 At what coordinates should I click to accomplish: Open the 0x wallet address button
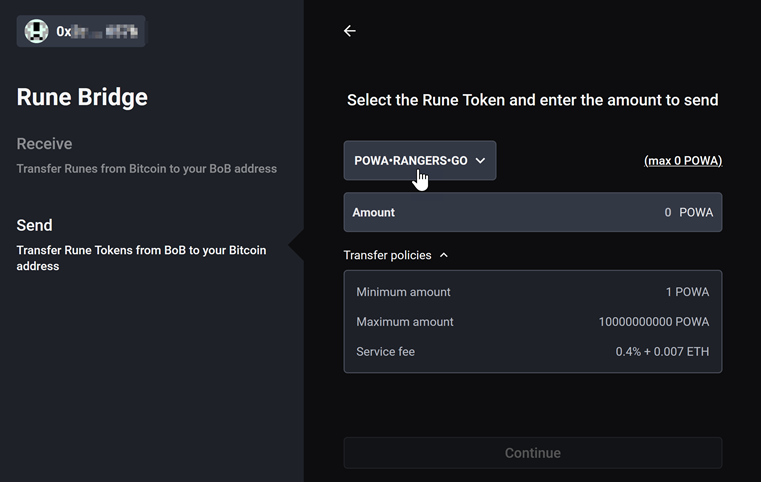[x=81, y=32]
